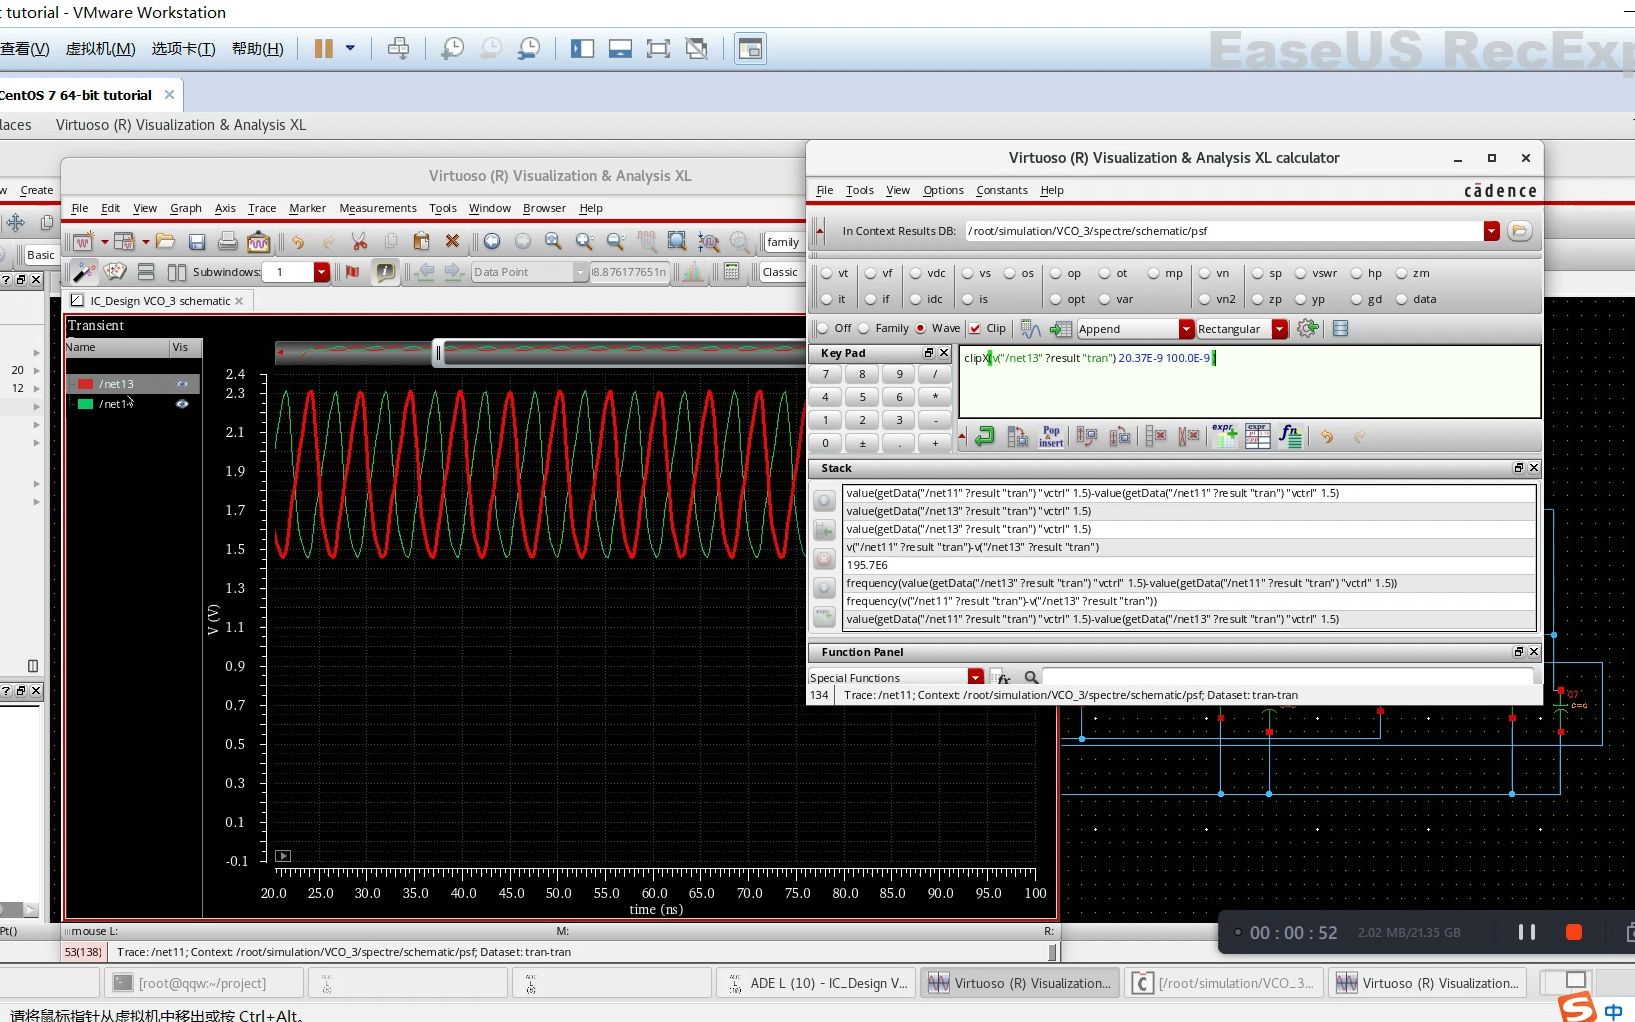Open the Data Point dropdown

[580, 272]
